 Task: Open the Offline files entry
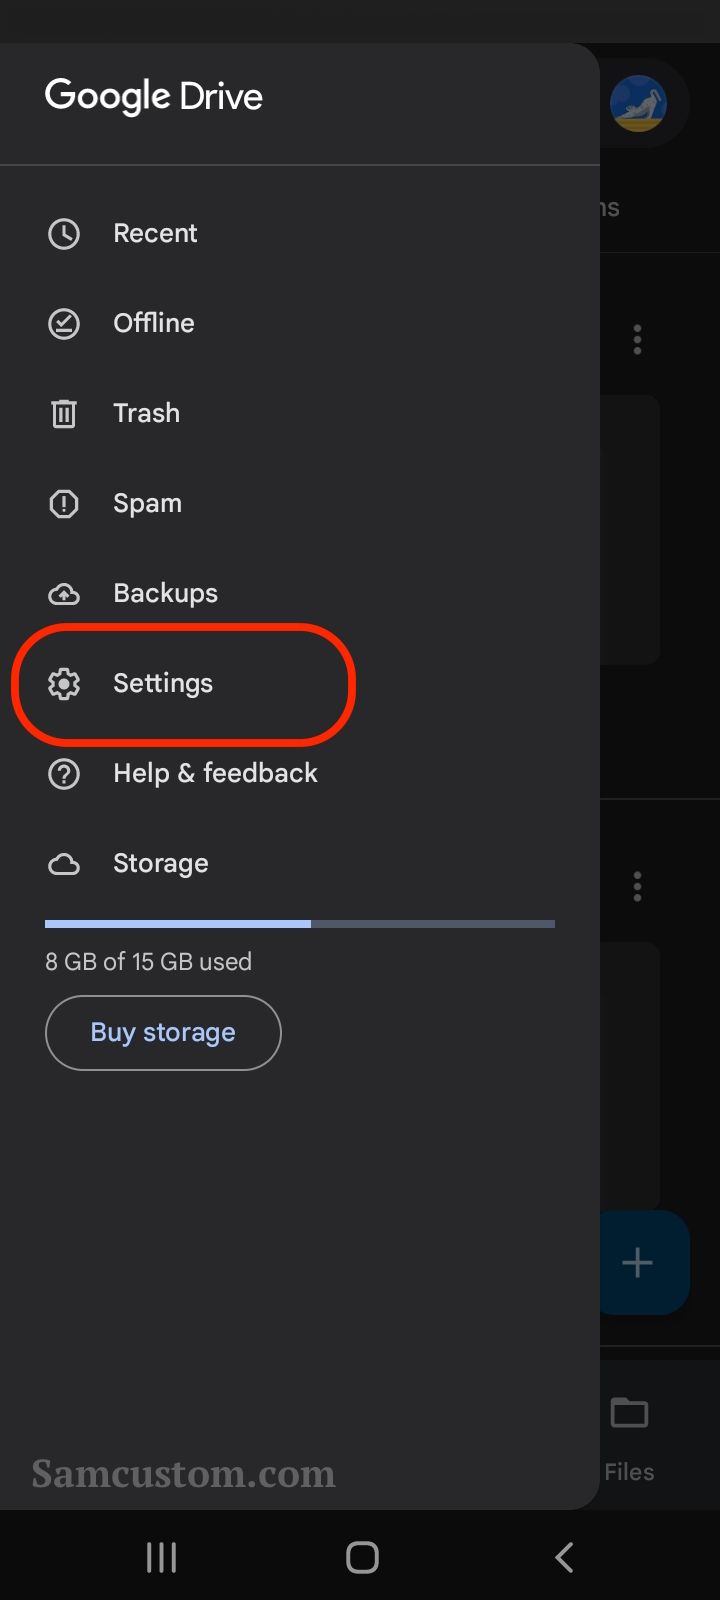300,324
